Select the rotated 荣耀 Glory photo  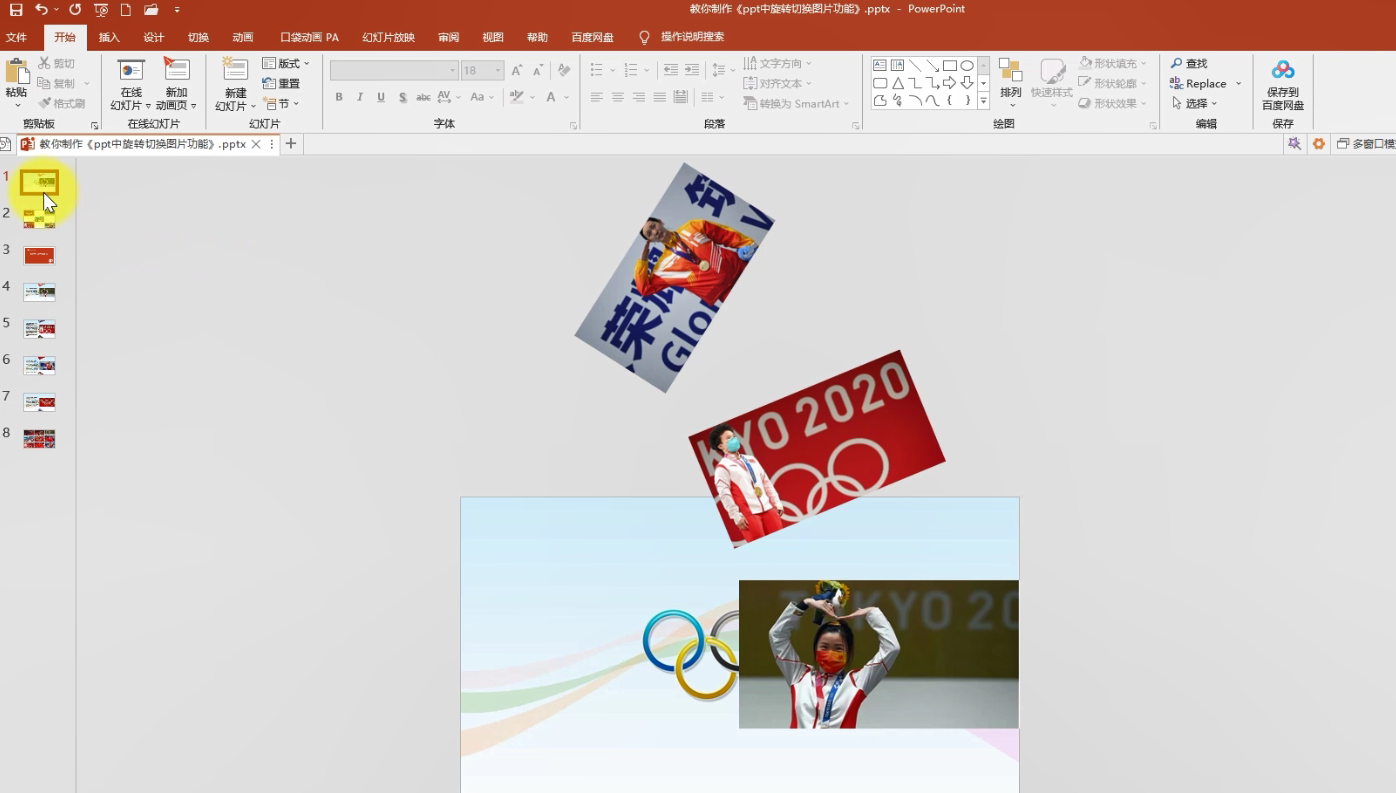click(x=675, y=277)
